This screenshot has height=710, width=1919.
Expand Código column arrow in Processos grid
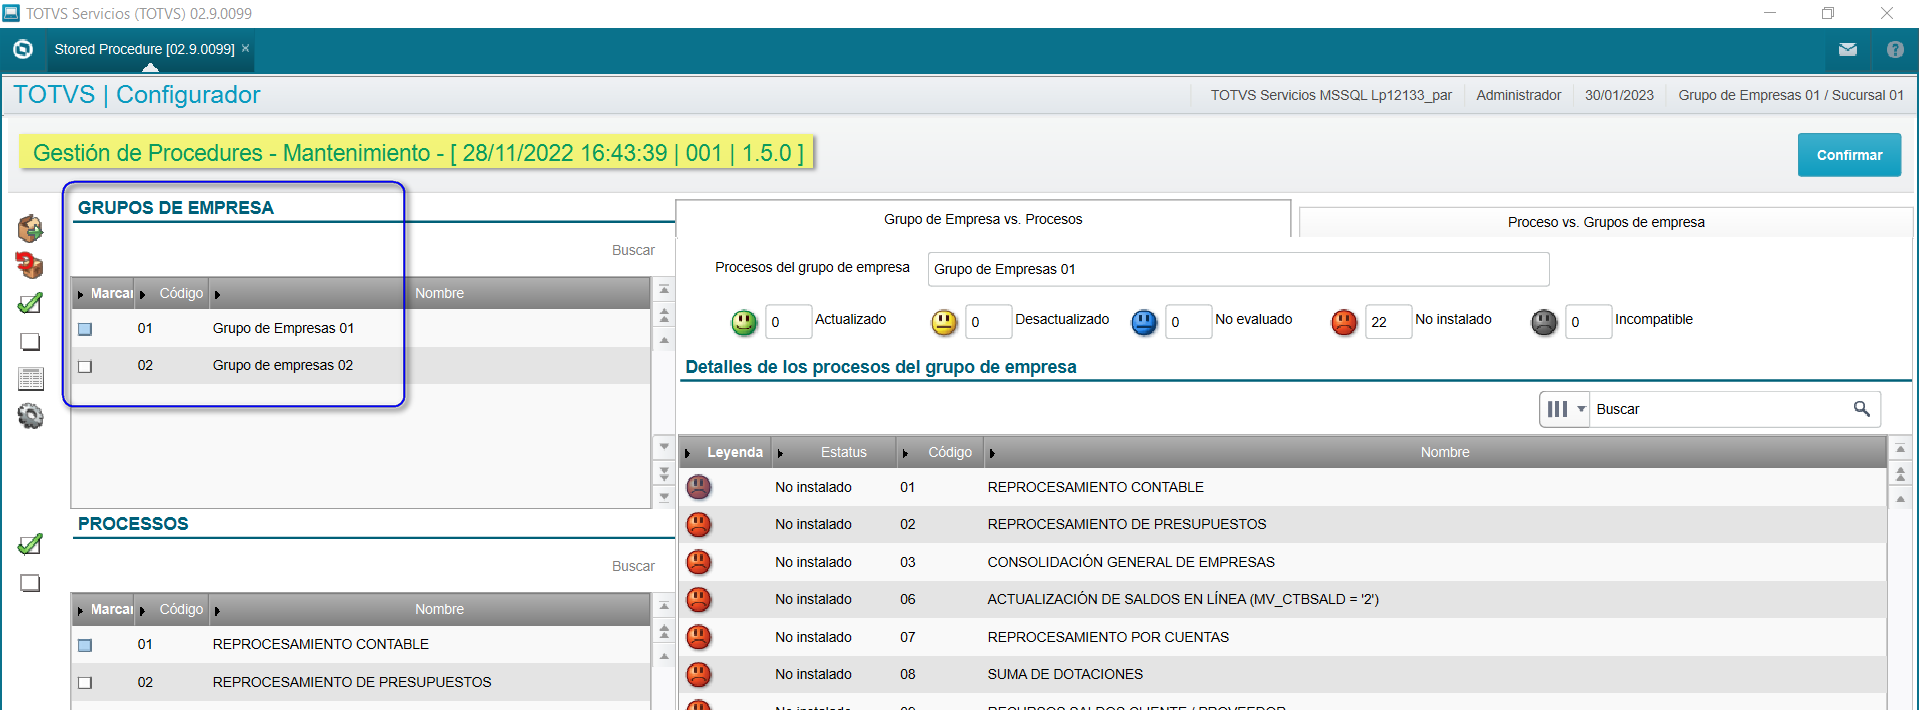tap(142, 610)
